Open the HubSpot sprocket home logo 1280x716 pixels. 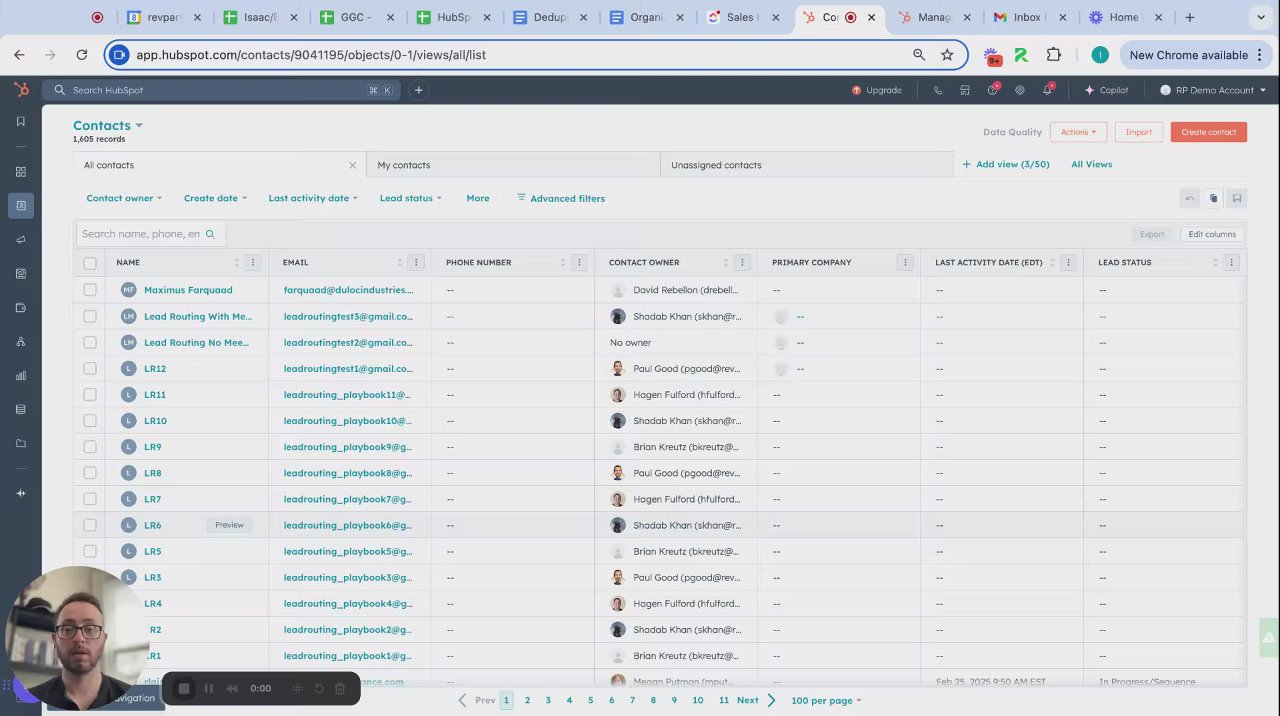coord(21,90)
